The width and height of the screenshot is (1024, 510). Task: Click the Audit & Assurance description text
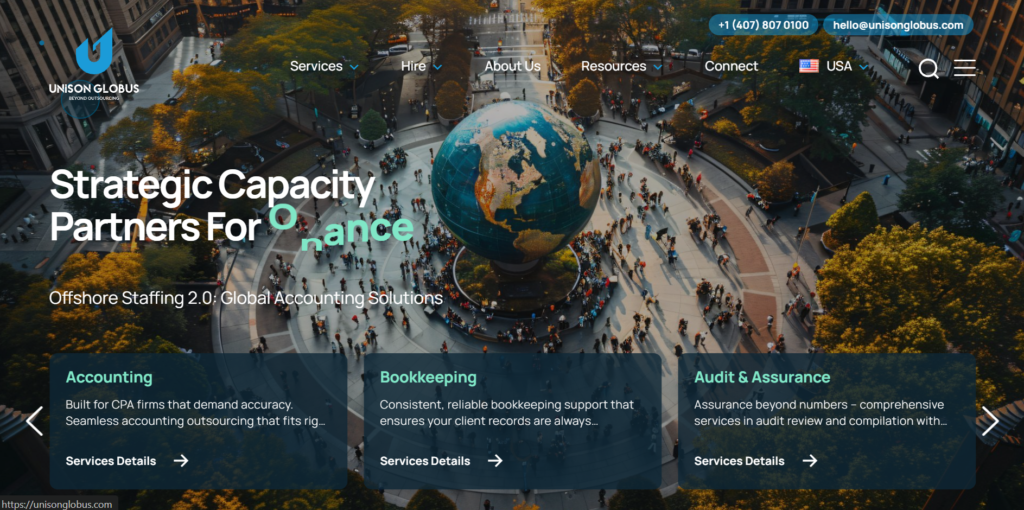(820, 413)
